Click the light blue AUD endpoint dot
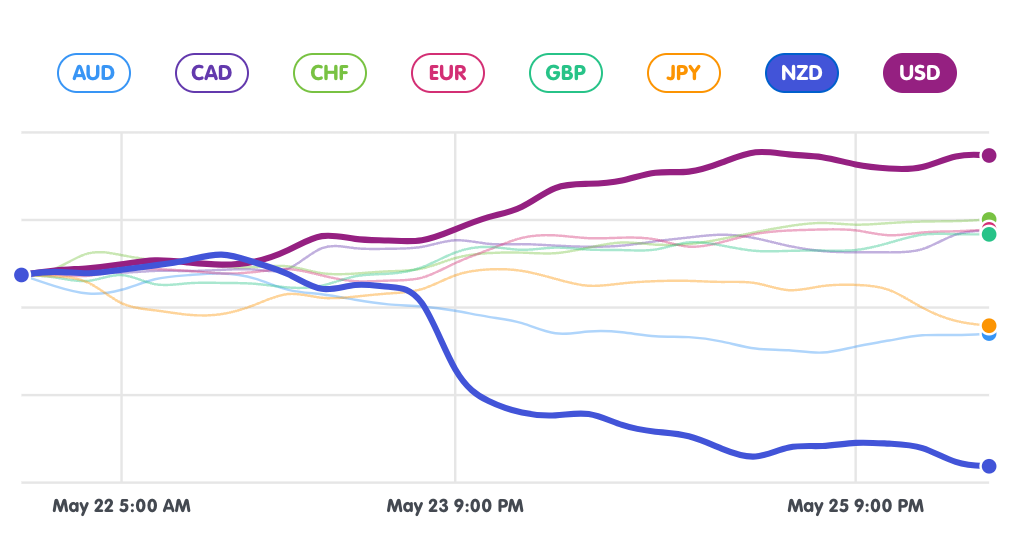The width and height of the screenshot is (1016, 556). (x=990, y=335)
